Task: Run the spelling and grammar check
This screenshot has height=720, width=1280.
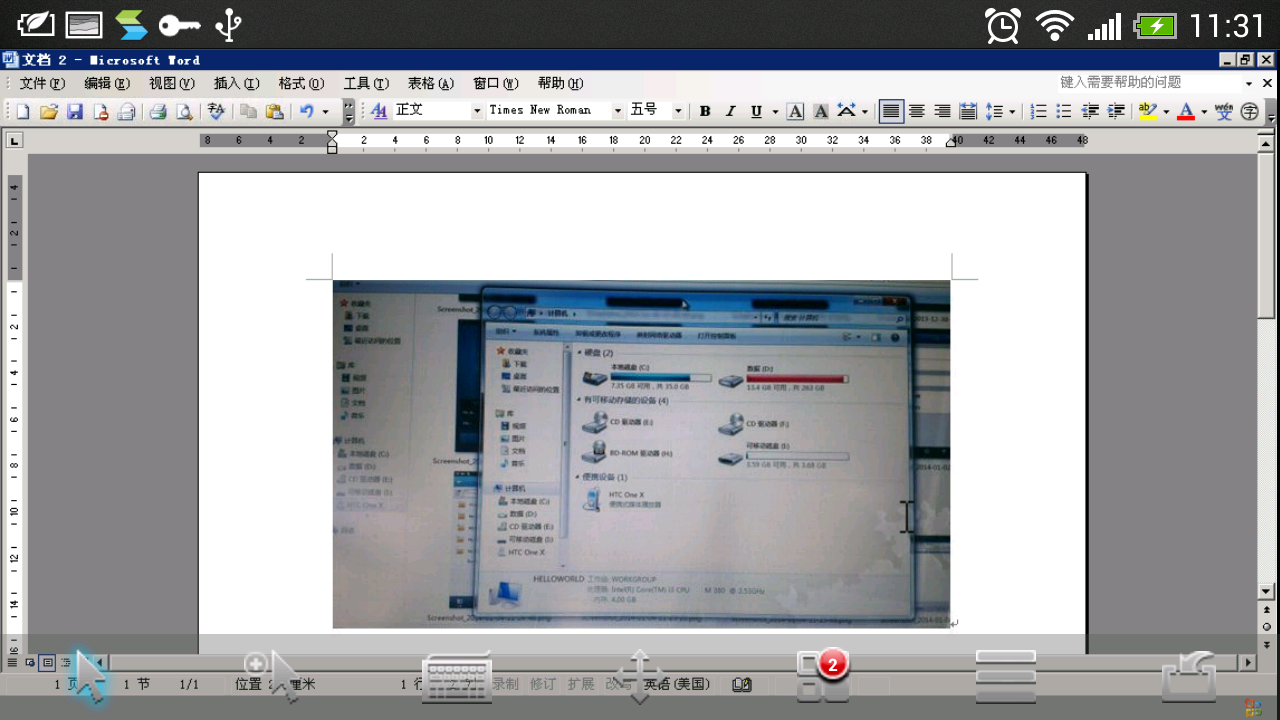Action: pos(216,111)
